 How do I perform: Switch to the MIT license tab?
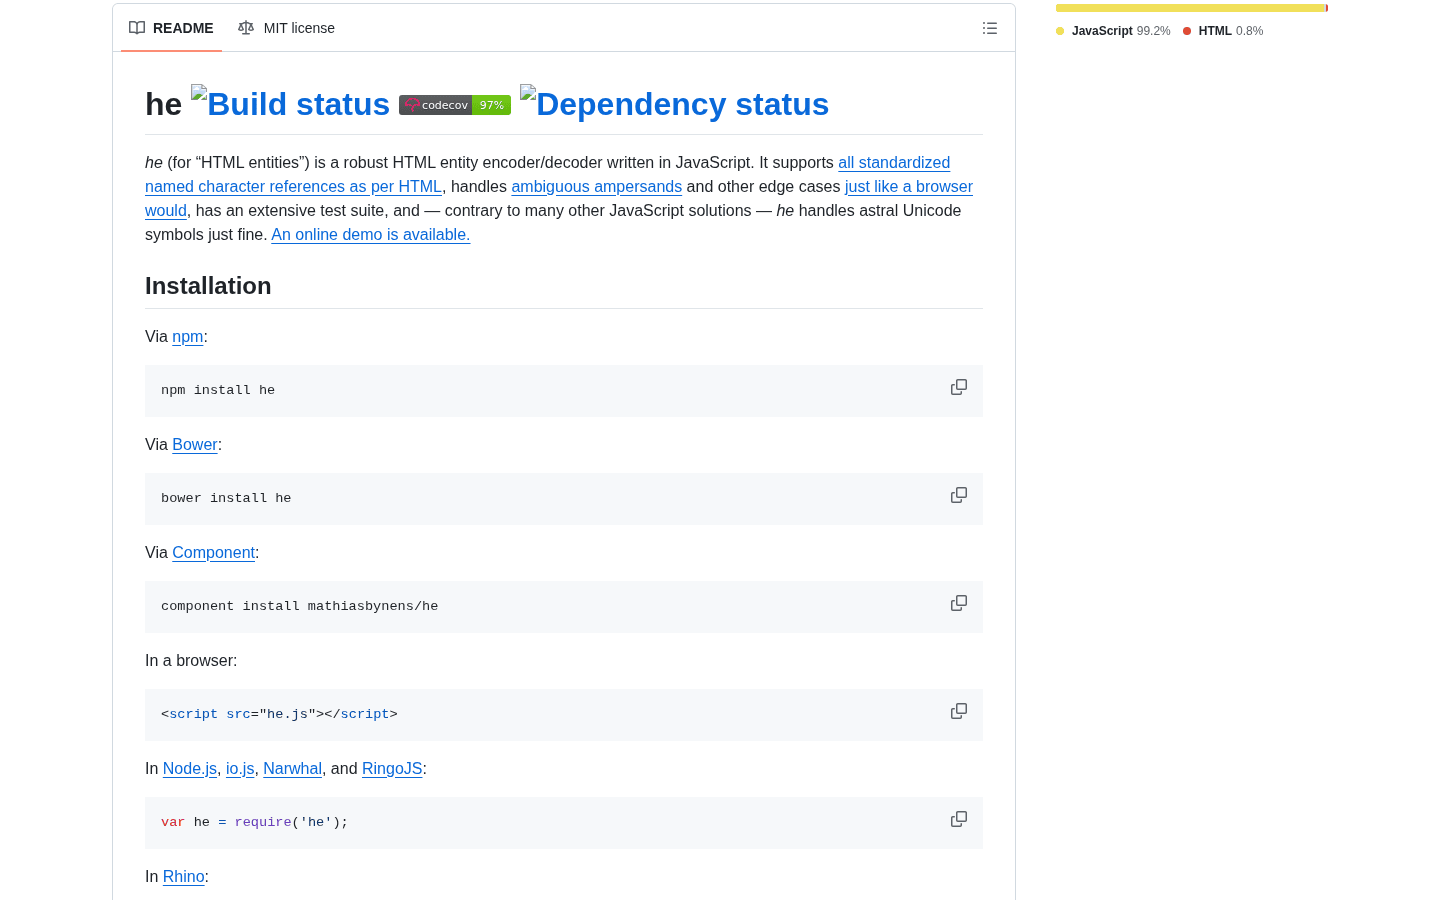point(286,28)
